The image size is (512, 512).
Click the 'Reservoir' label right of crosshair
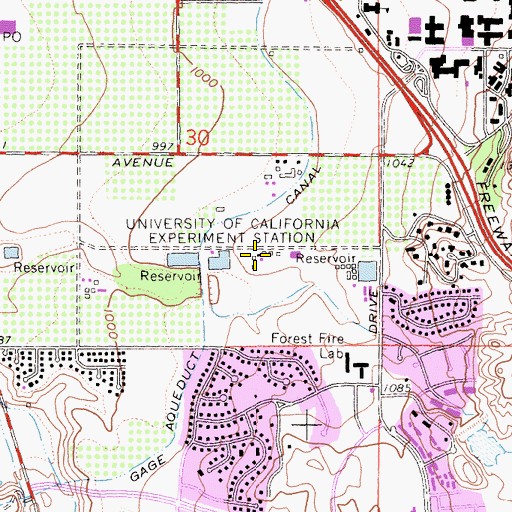pyautogui.click(x=326, y=259)
